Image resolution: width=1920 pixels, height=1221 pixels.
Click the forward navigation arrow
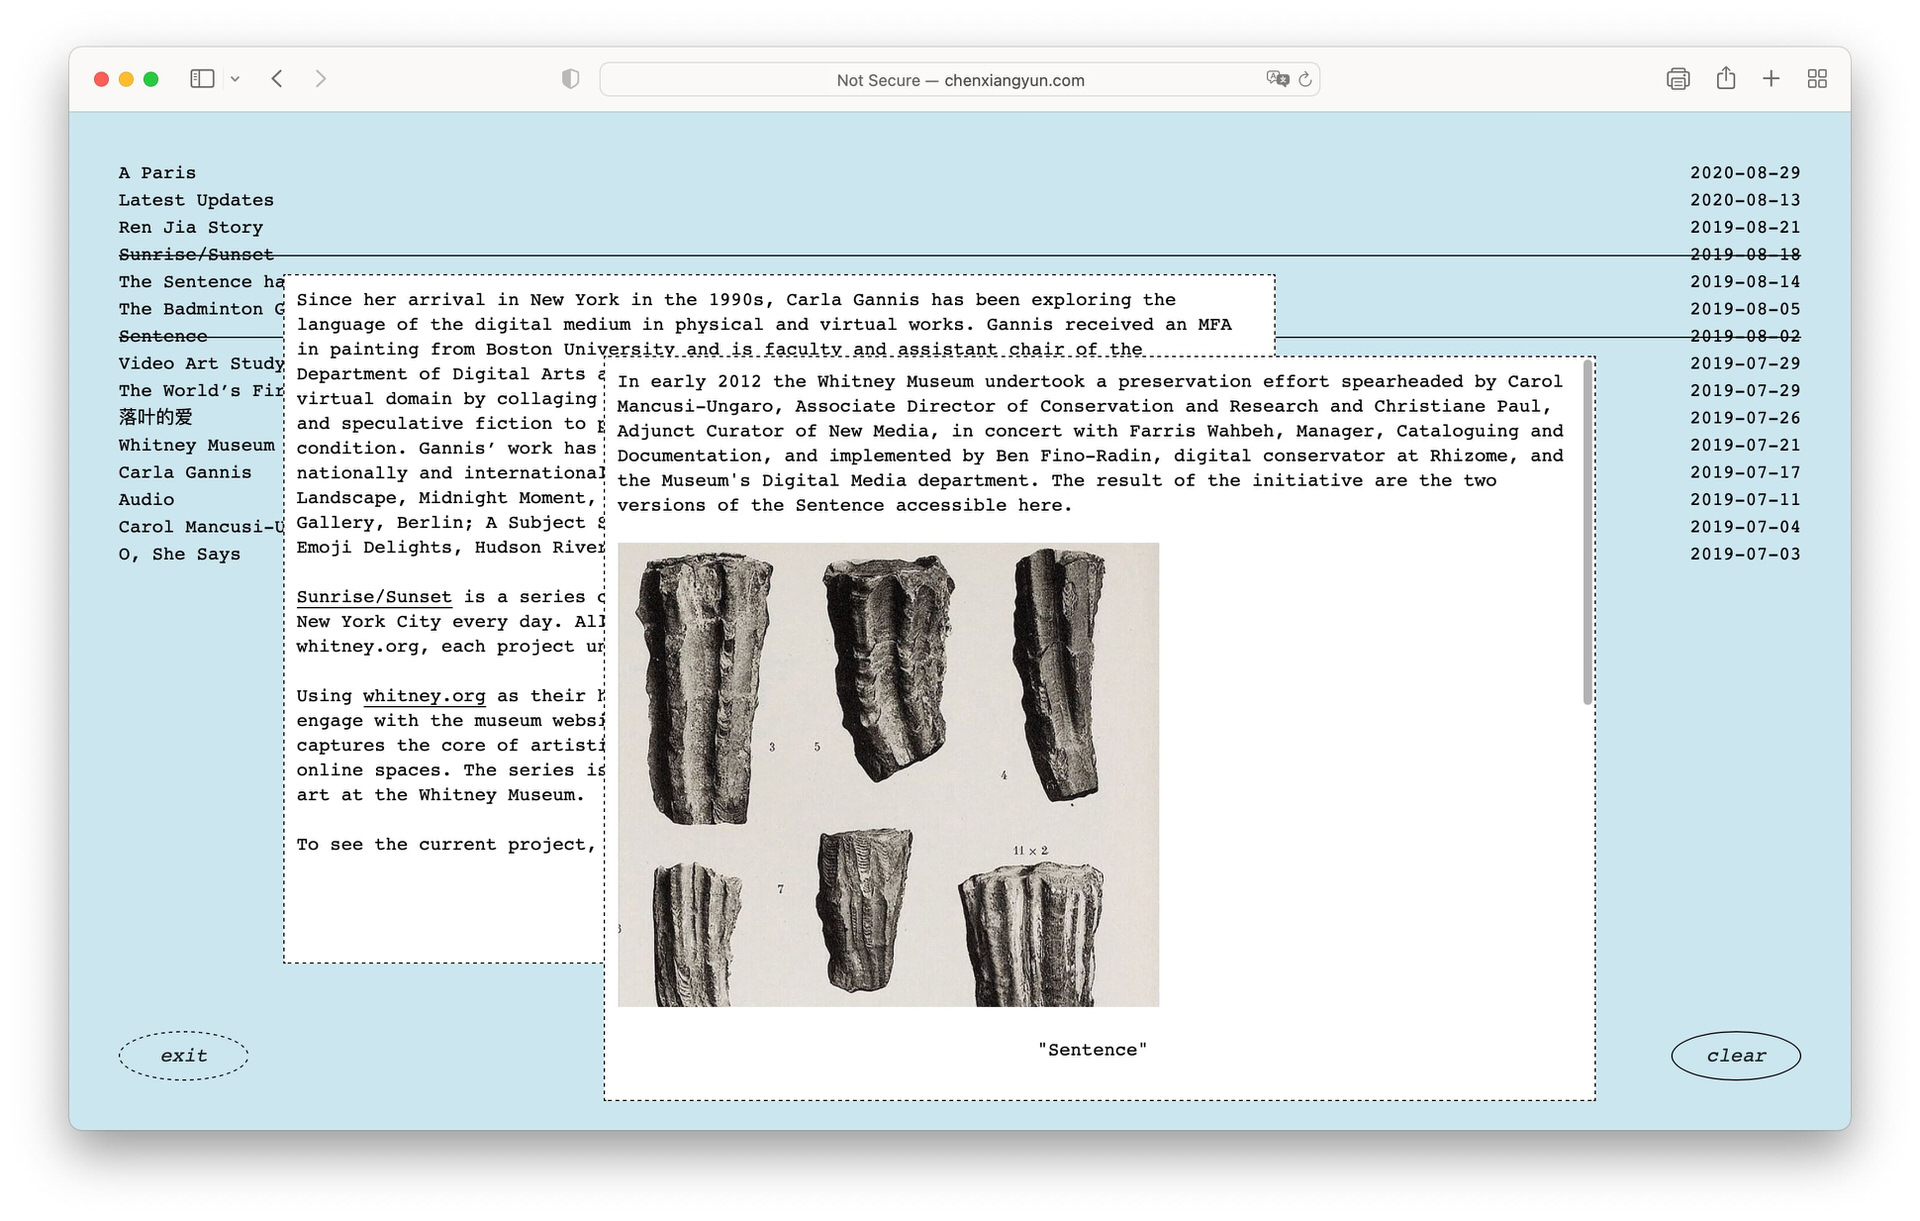click(x=320, y=79)
